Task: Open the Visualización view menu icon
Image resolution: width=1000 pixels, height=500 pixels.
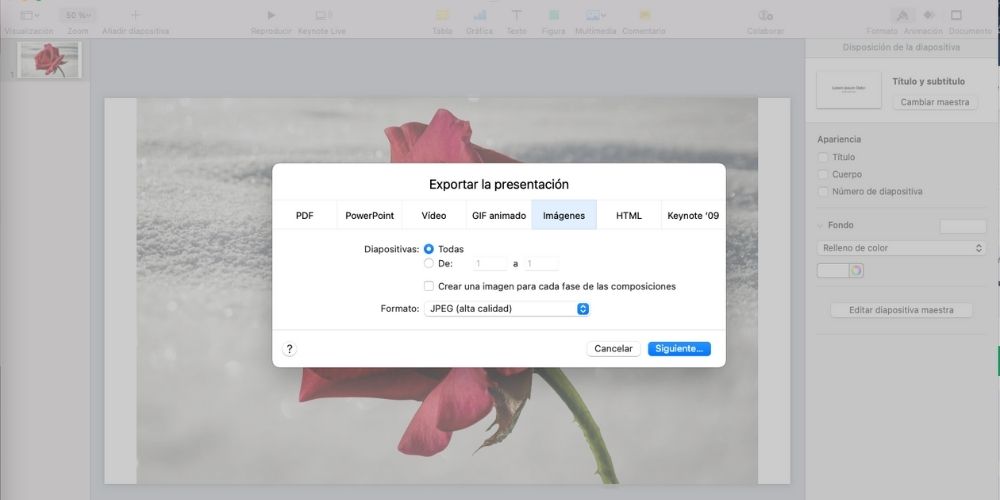Action: (x=29, y=15)
